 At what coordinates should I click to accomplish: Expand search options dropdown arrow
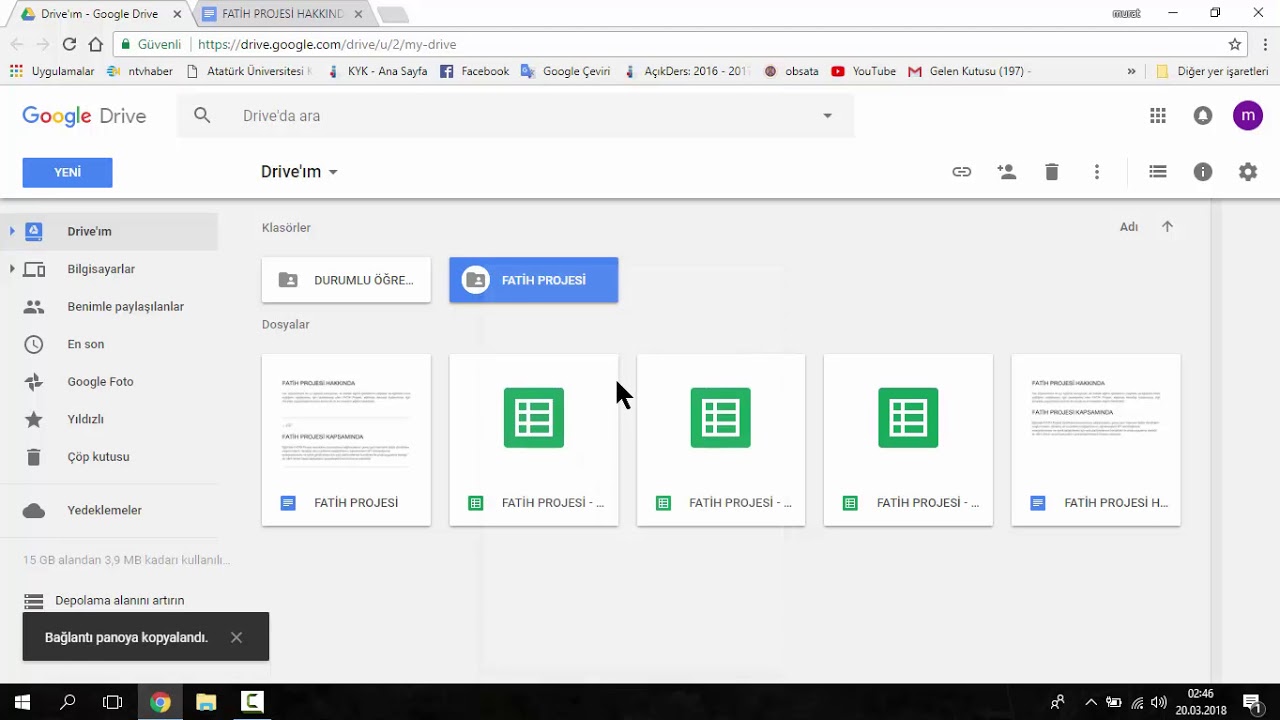point(827,116)
